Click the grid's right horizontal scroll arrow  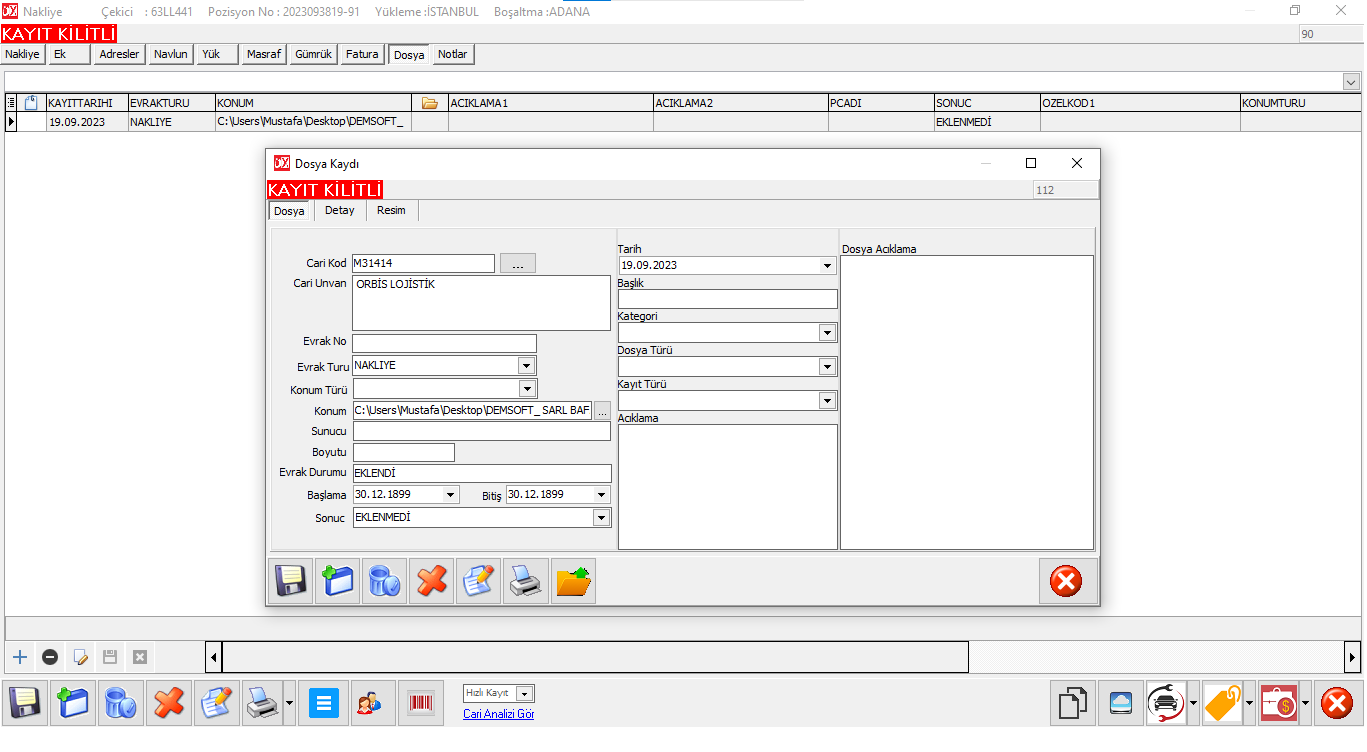click(1352, 657)
